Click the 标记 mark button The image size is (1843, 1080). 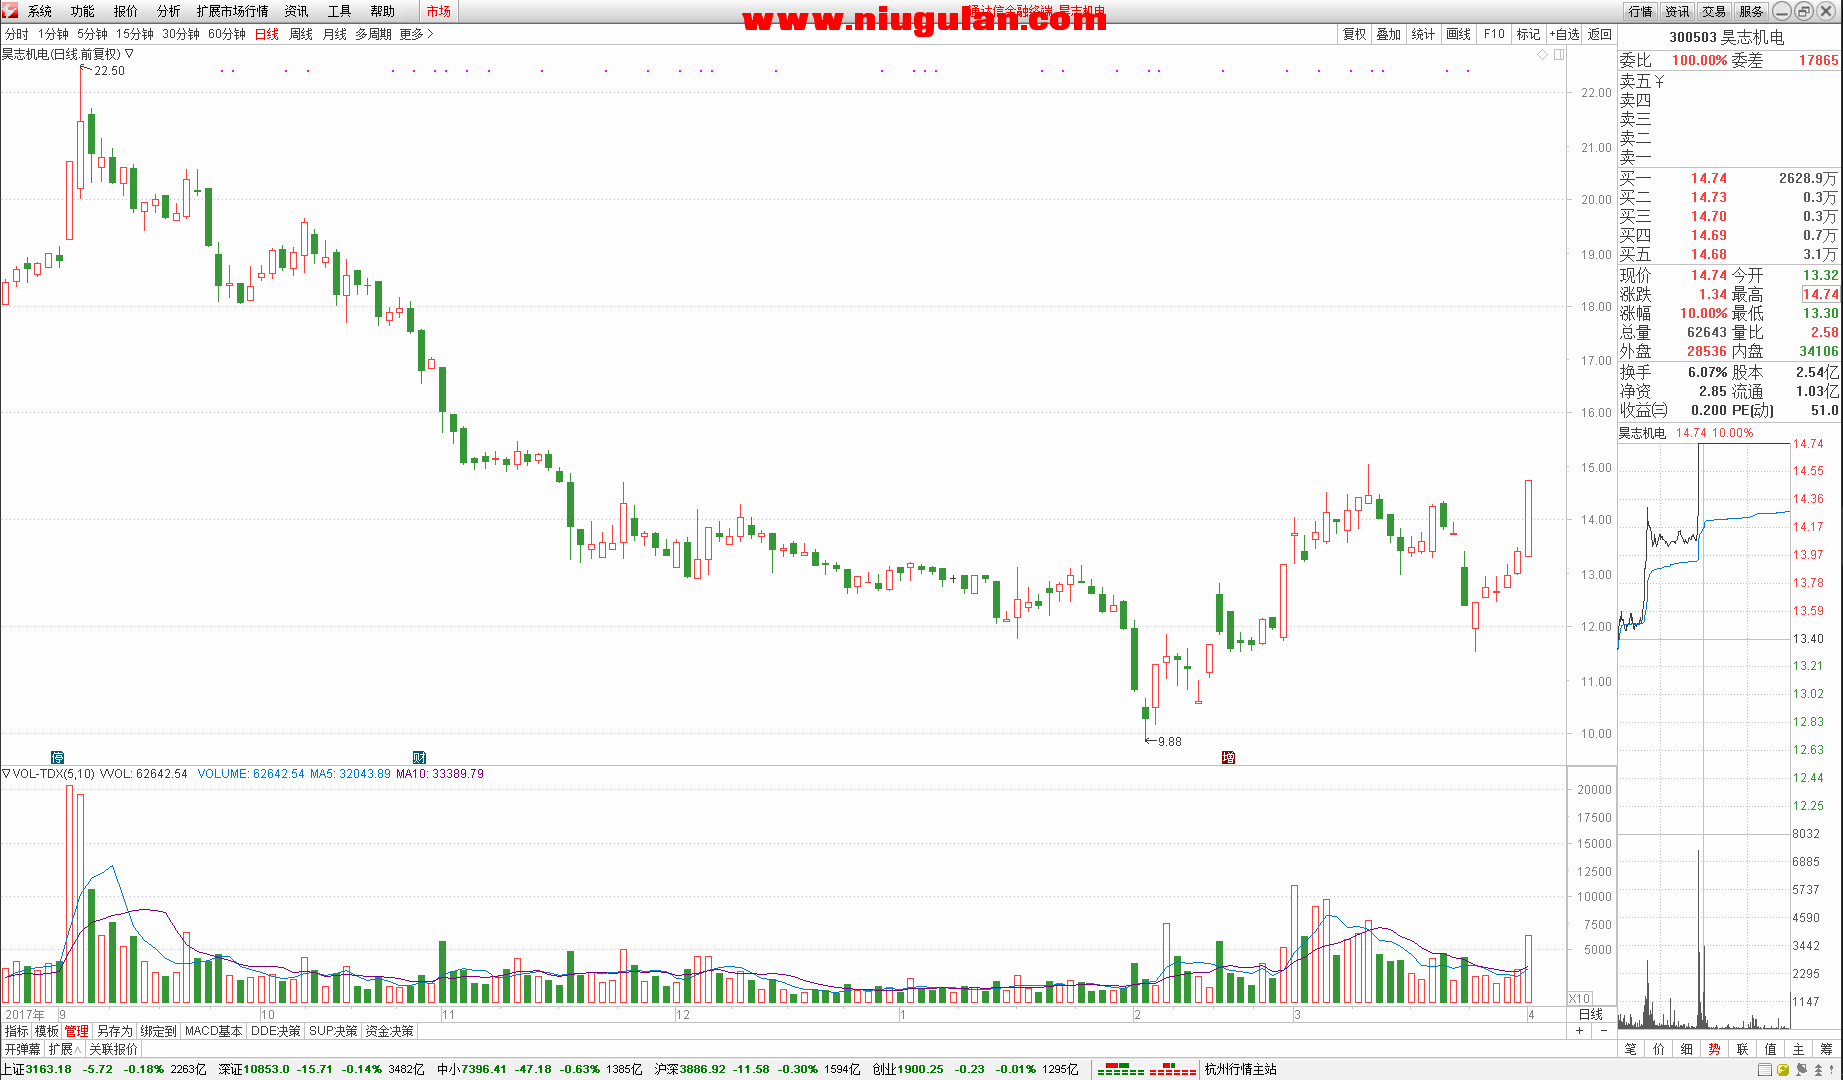pos(1529,34)
